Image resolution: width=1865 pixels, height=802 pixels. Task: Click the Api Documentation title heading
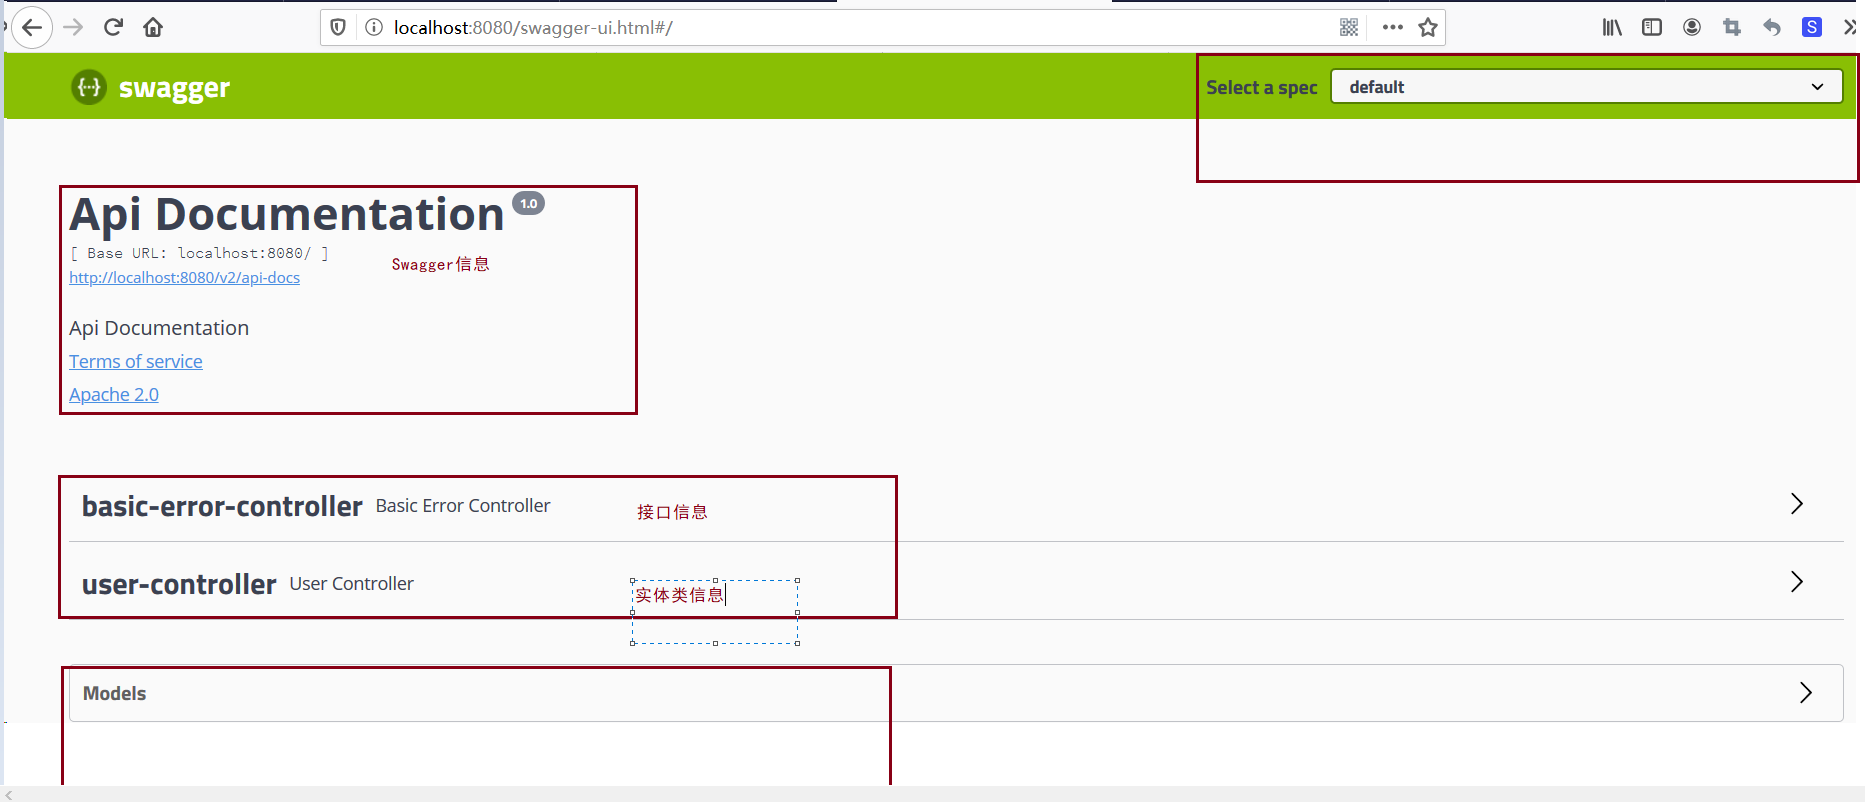(287, 214)
